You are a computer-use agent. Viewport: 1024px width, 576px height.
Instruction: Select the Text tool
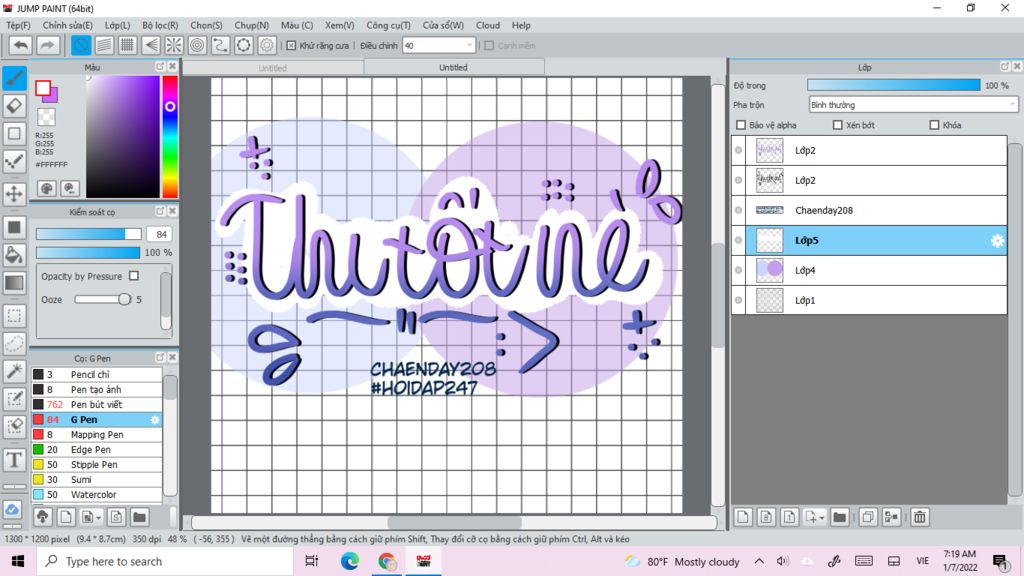point(14,460)
